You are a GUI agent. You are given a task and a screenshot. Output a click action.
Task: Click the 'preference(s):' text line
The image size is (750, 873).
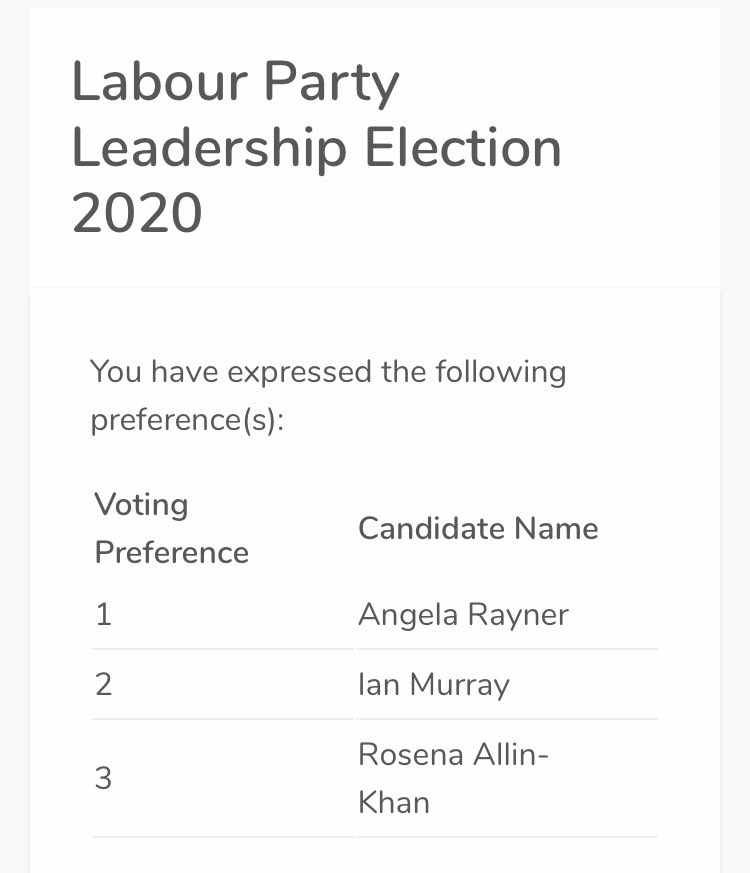pyautogui.click(x=188, y=419)
